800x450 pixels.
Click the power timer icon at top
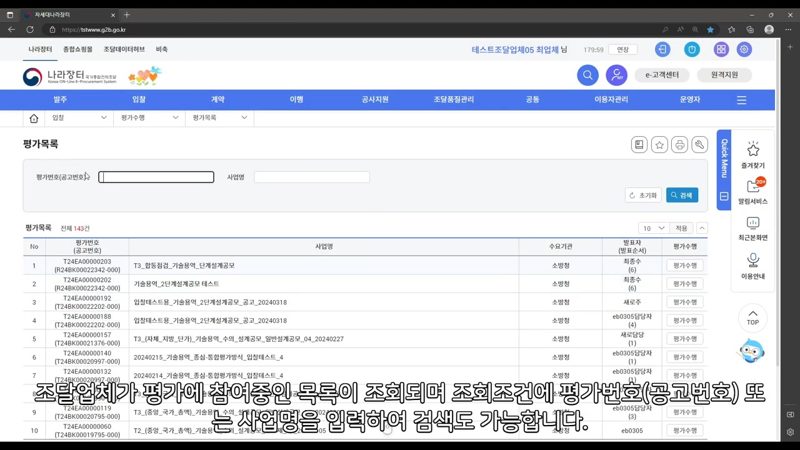[692, 49]
